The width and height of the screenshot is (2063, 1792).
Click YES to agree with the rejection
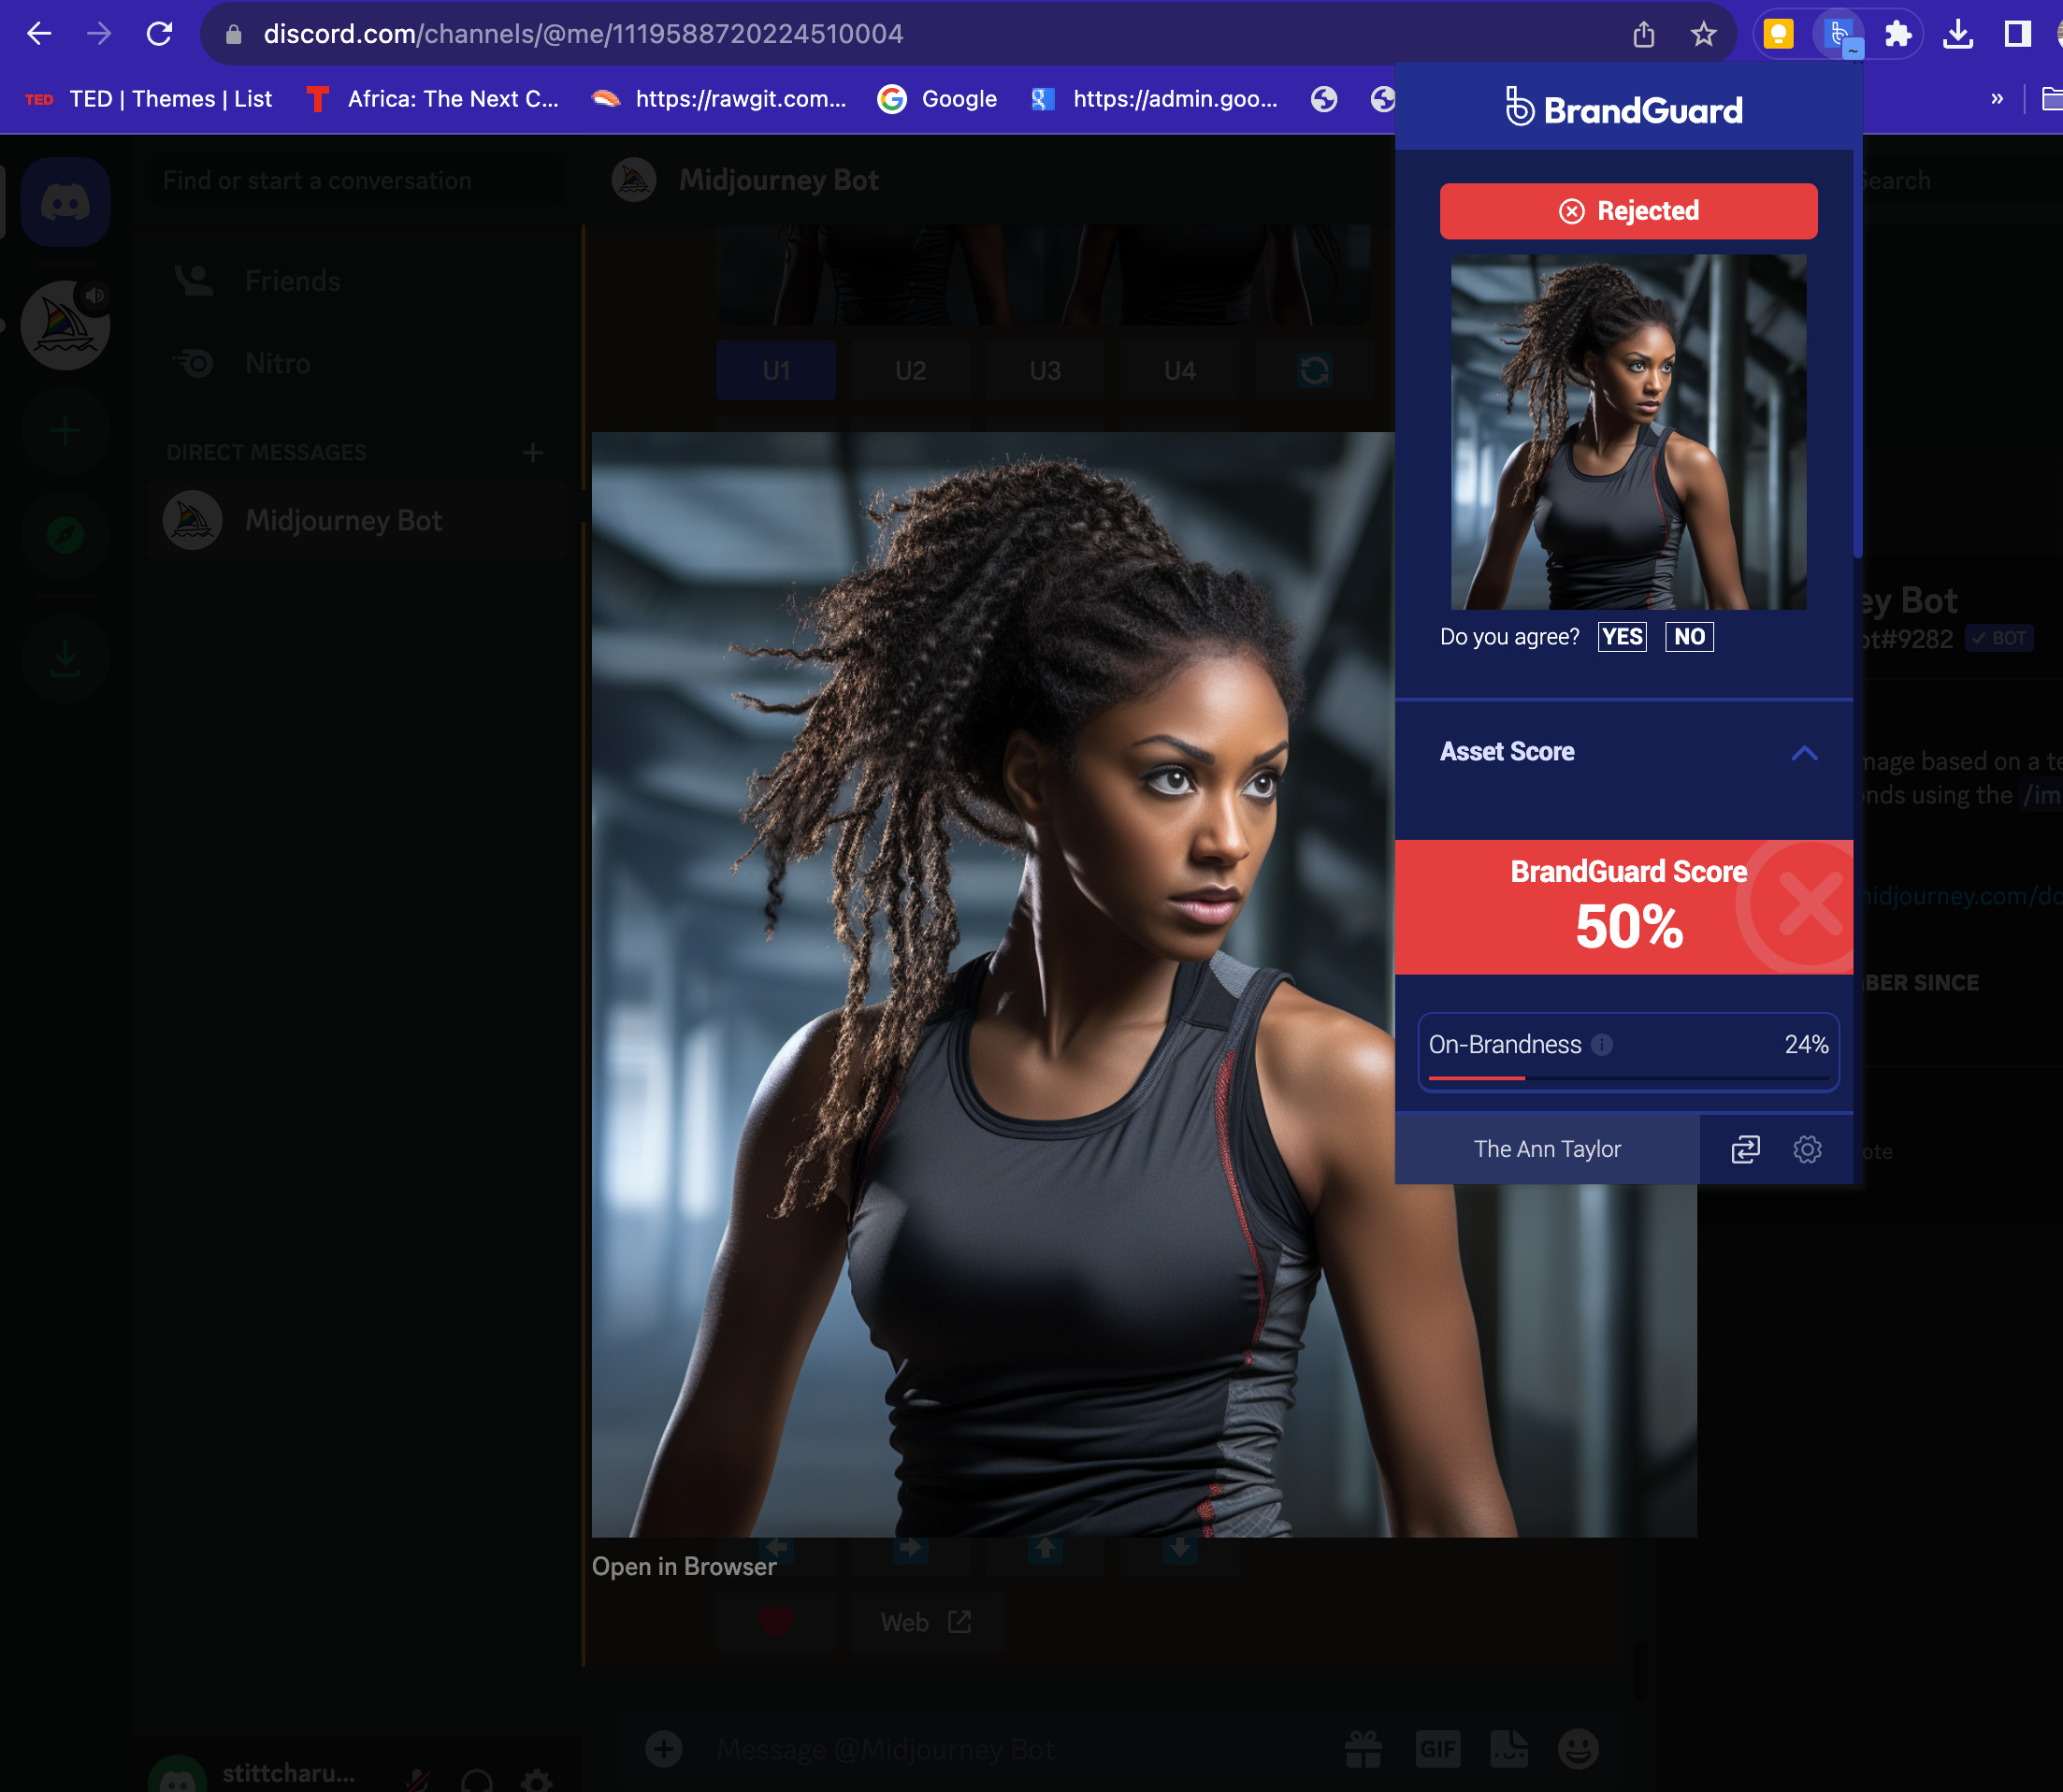pos(1621,636)
